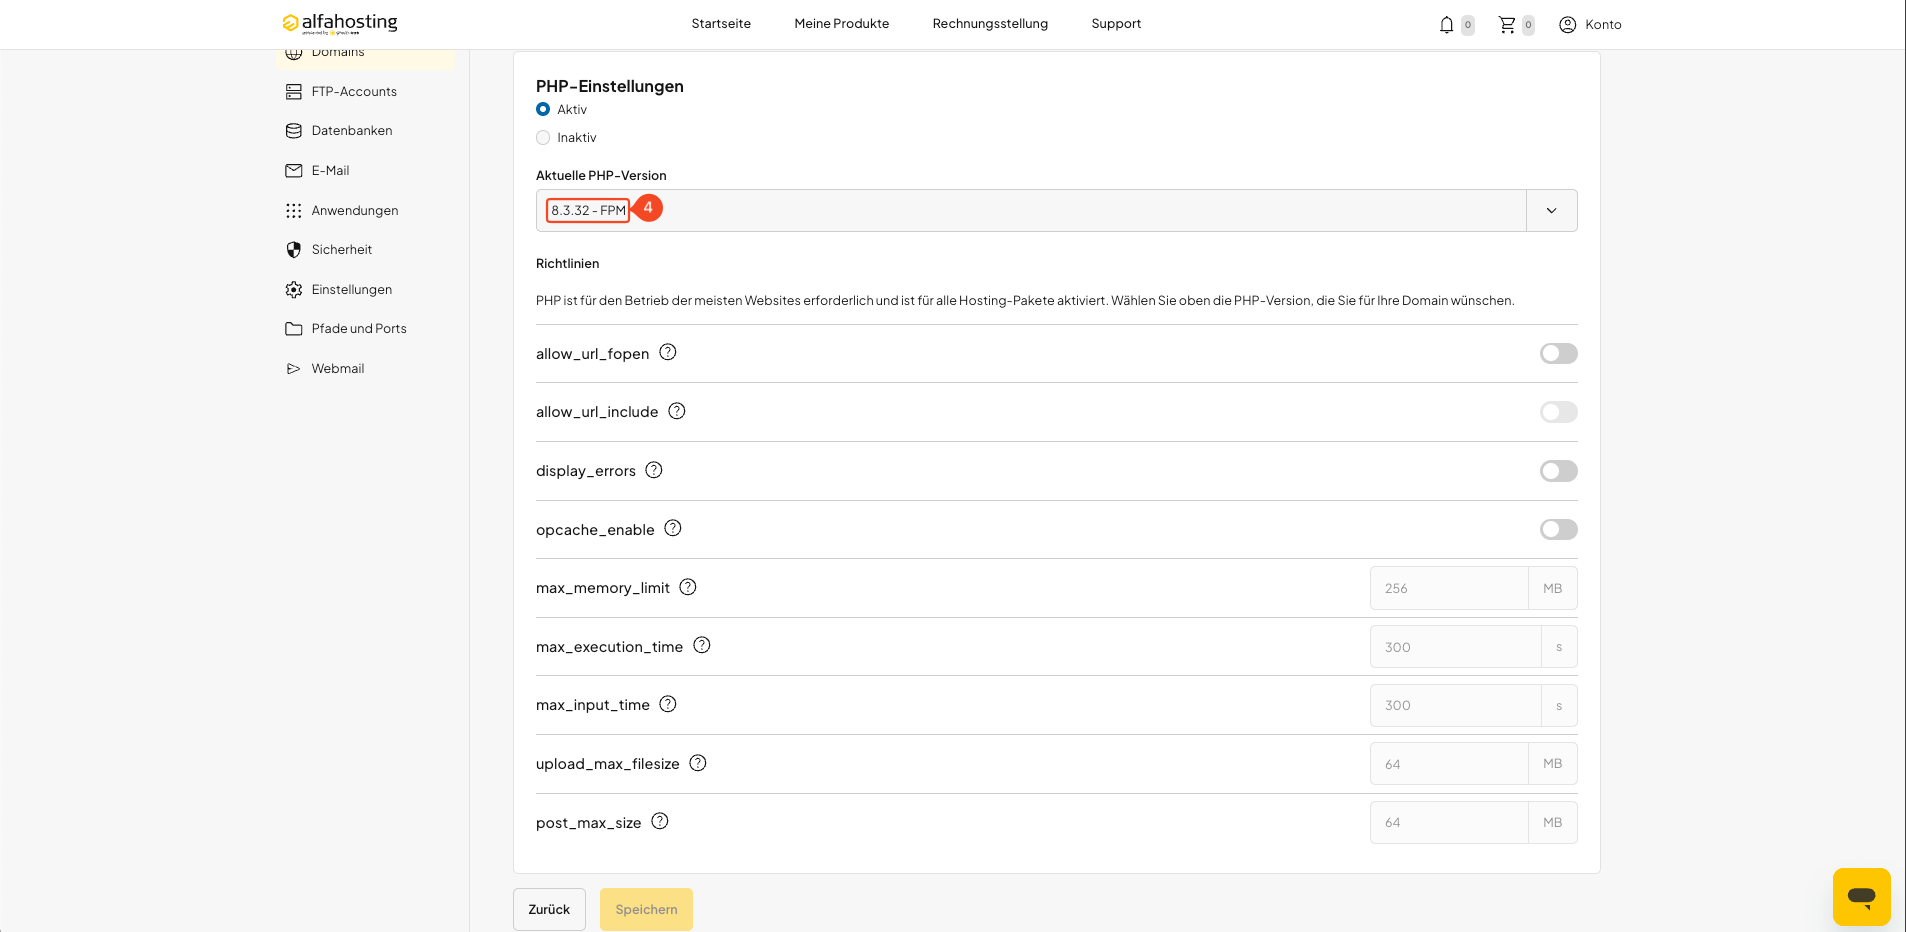Click the alfahosting logo
Viewport: 1906px width, 932px height.
(340, 23)
